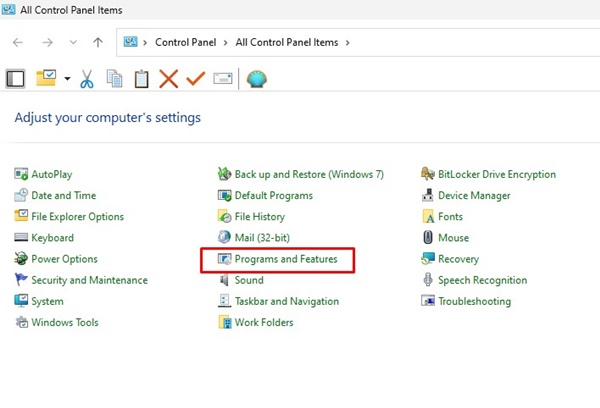Click the Cut scissors toolbar icon

pyautogui.click(x=87, y=79)
